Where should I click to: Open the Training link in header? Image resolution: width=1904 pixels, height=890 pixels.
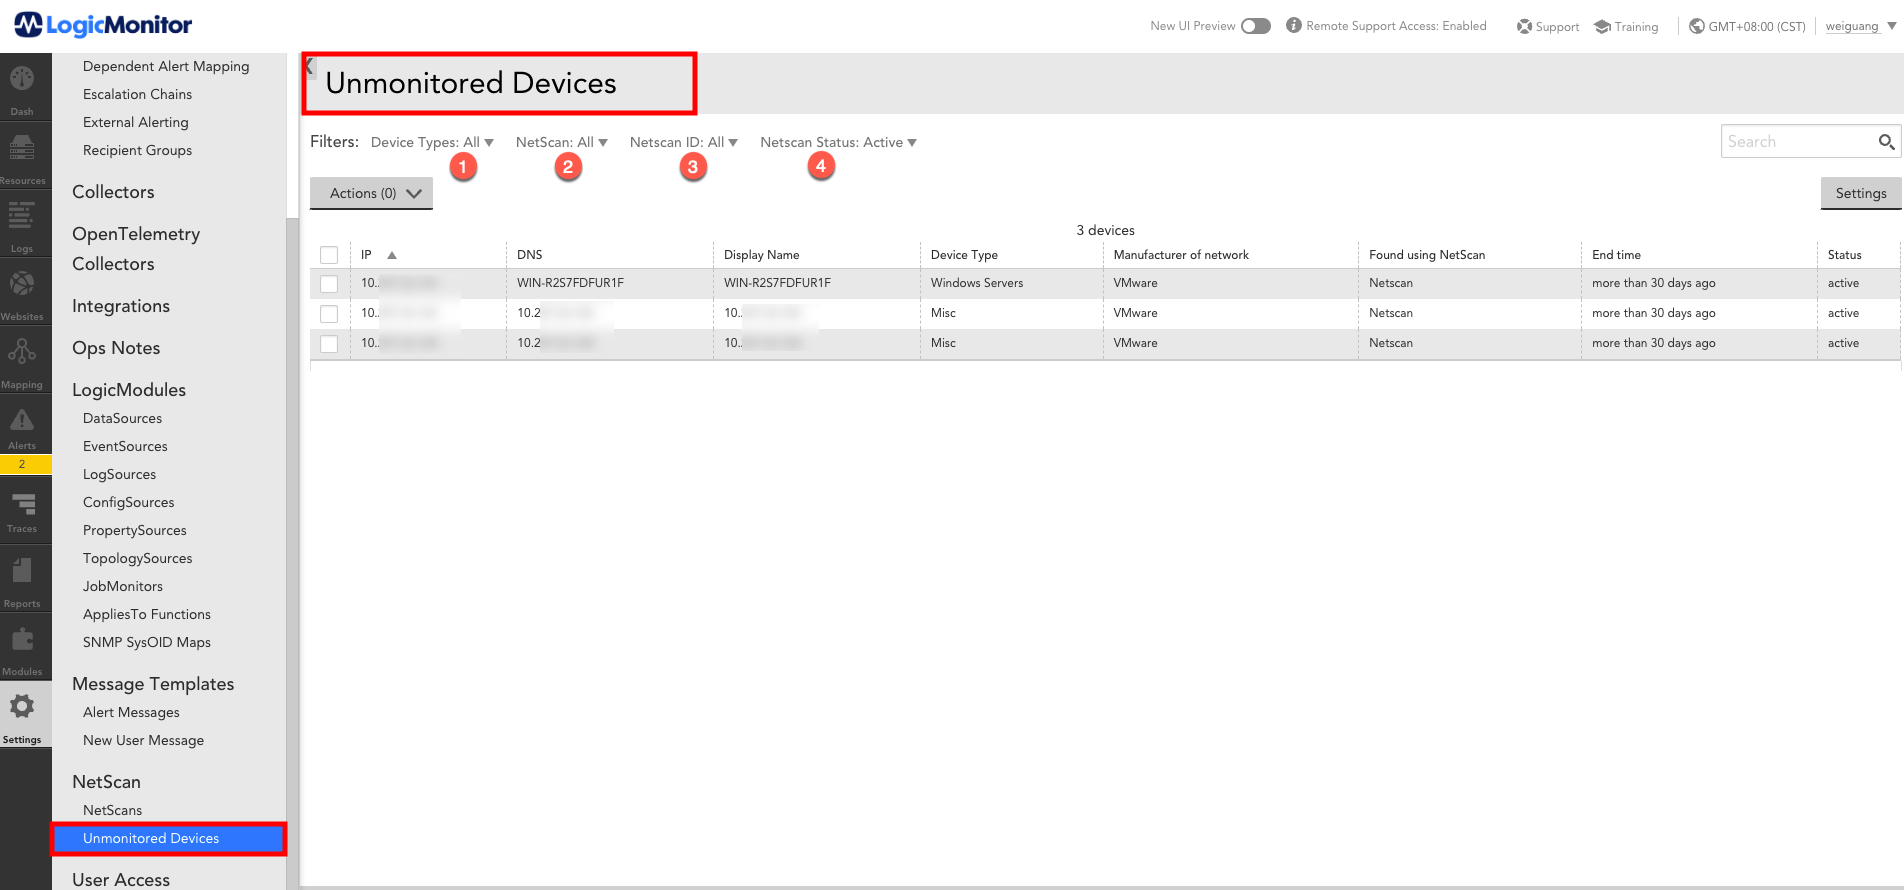pyautogui.click(x=1626, y=27)
